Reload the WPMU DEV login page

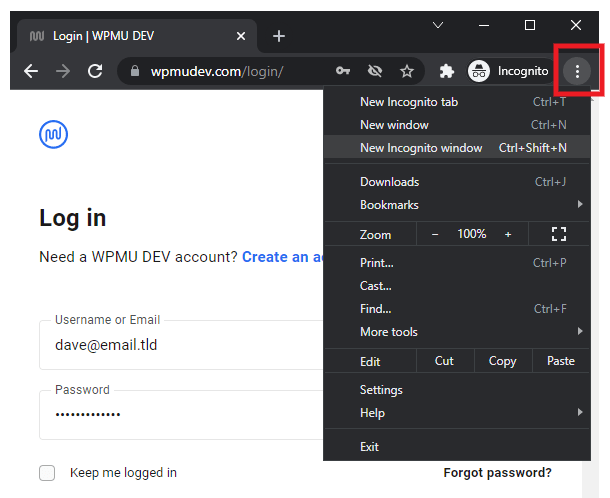95,71
